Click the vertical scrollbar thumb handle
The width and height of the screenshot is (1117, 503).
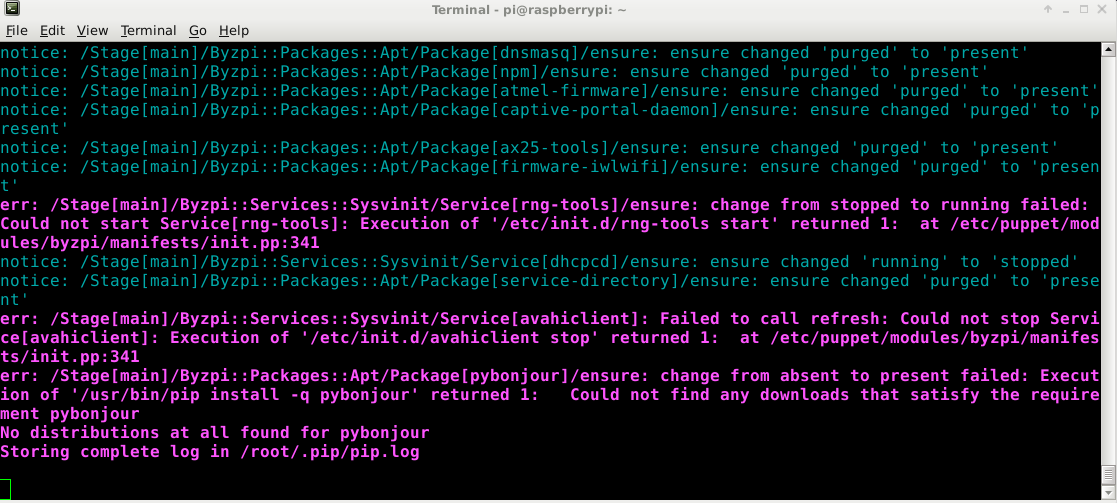click(1108, 475)
